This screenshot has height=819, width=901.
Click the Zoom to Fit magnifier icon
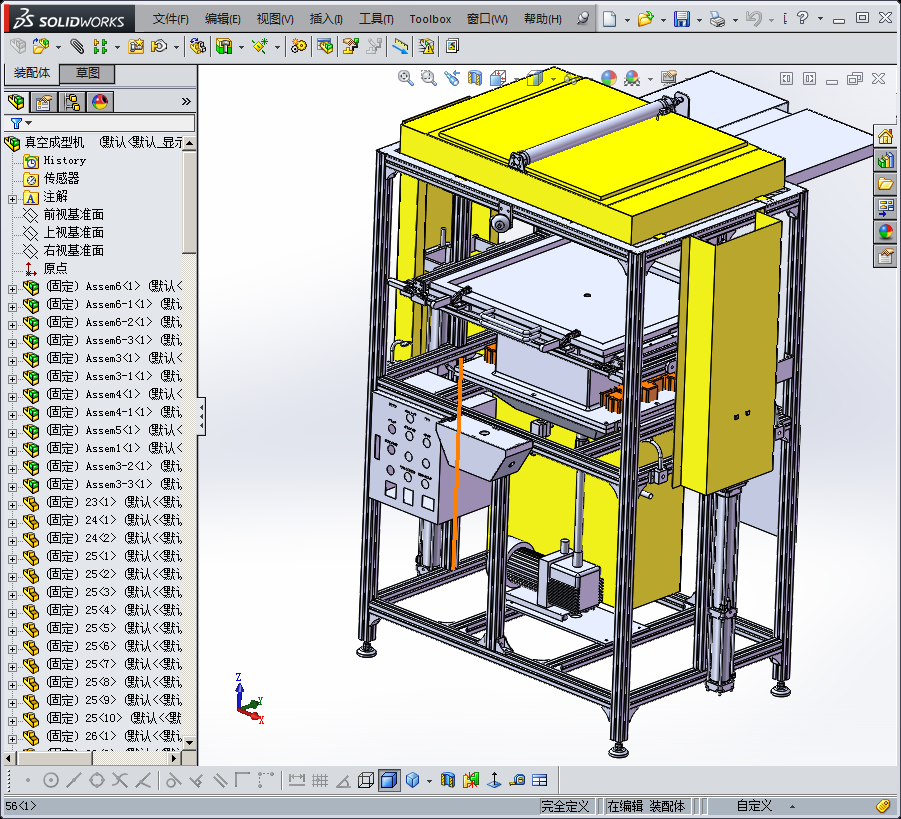pyautogui.click(x=406, y=78)
